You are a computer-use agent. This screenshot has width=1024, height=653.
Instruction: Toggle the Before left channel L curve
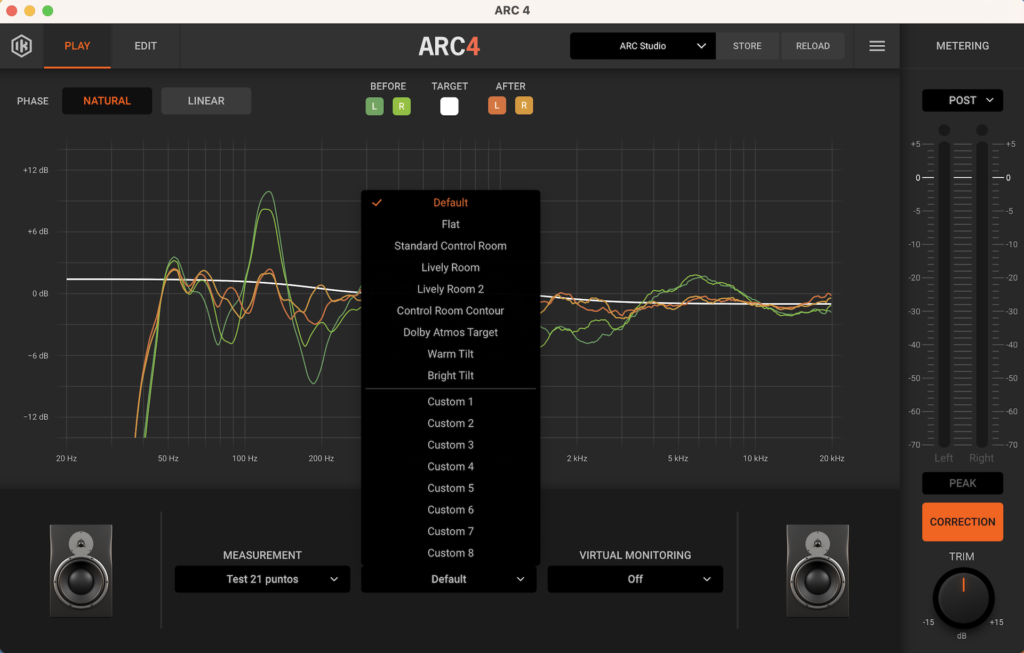(375, 106)
